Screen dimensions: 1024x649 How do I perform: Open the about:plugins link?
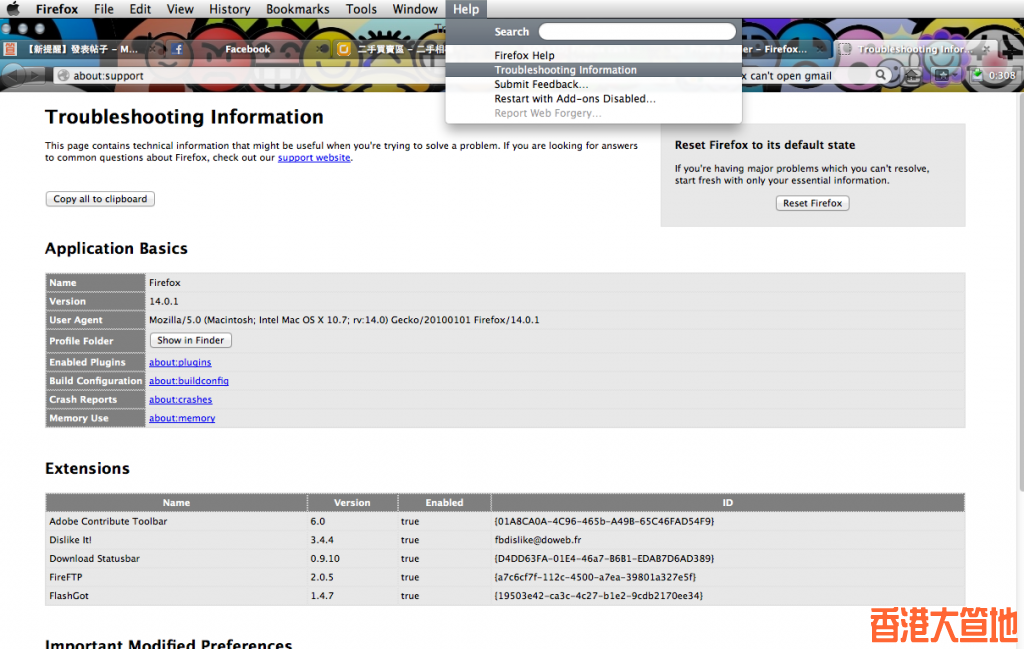(180, 362)
